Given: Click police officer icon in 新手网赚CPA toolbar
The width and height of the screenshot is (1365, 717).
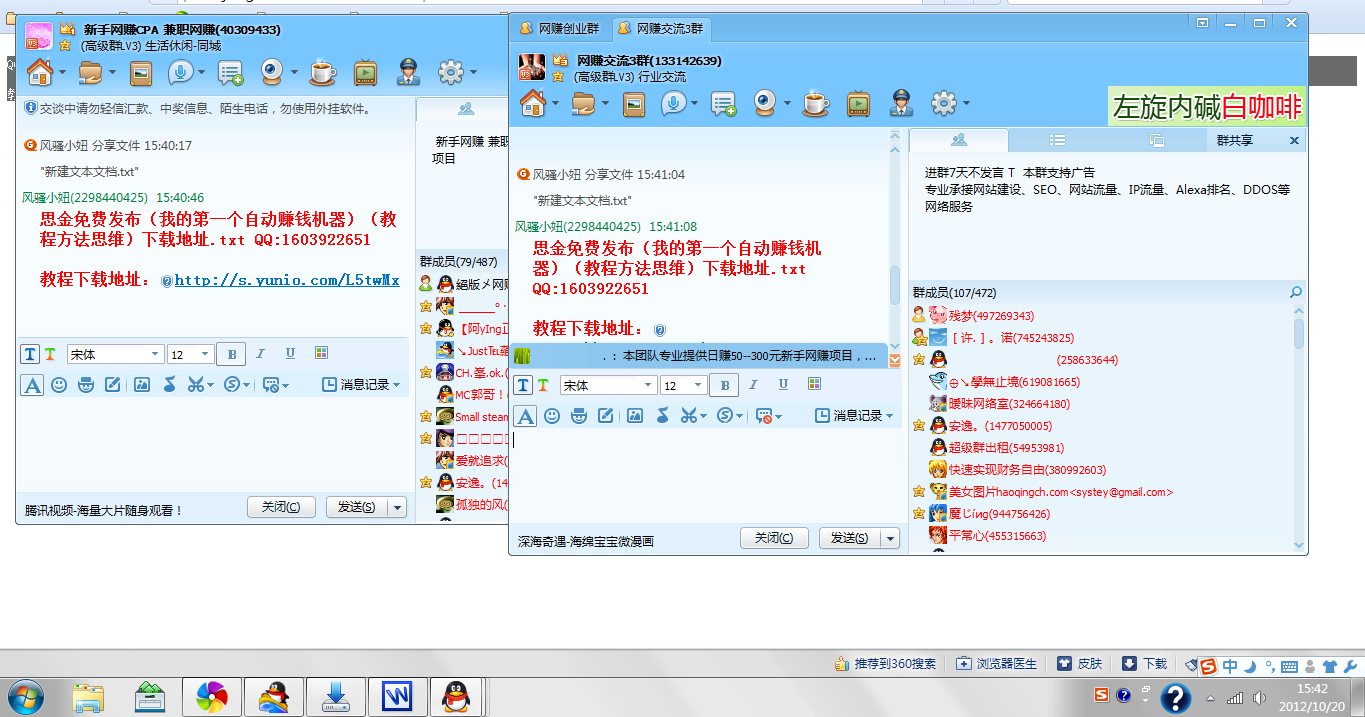Looking at the screenshot, I should click(x=407, y=71).
